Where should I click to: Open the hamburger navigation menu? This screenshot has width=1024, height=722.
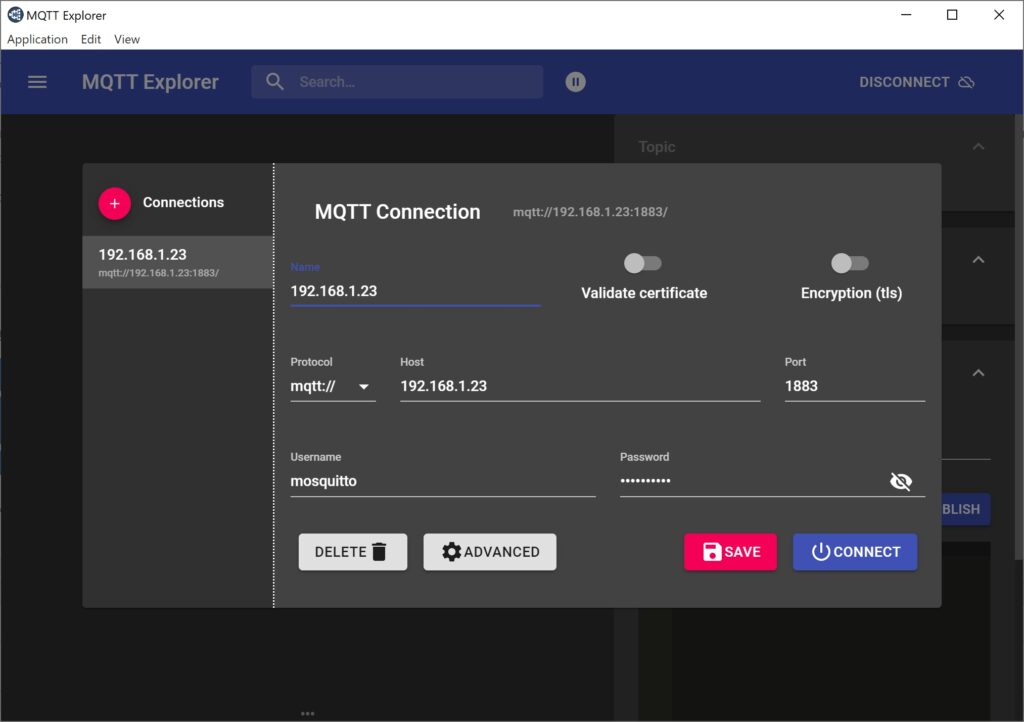pos(37,82)
